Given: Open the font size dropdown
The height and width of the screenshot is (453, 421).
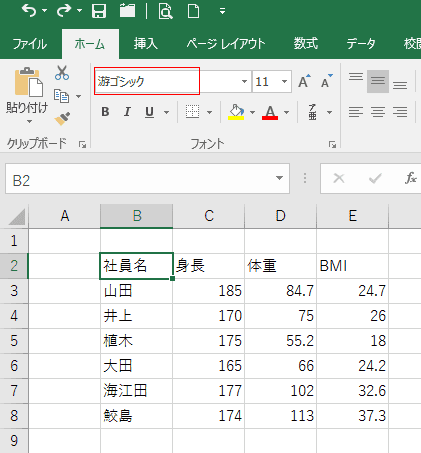Looking at the screenshot, I should point(284,81).
